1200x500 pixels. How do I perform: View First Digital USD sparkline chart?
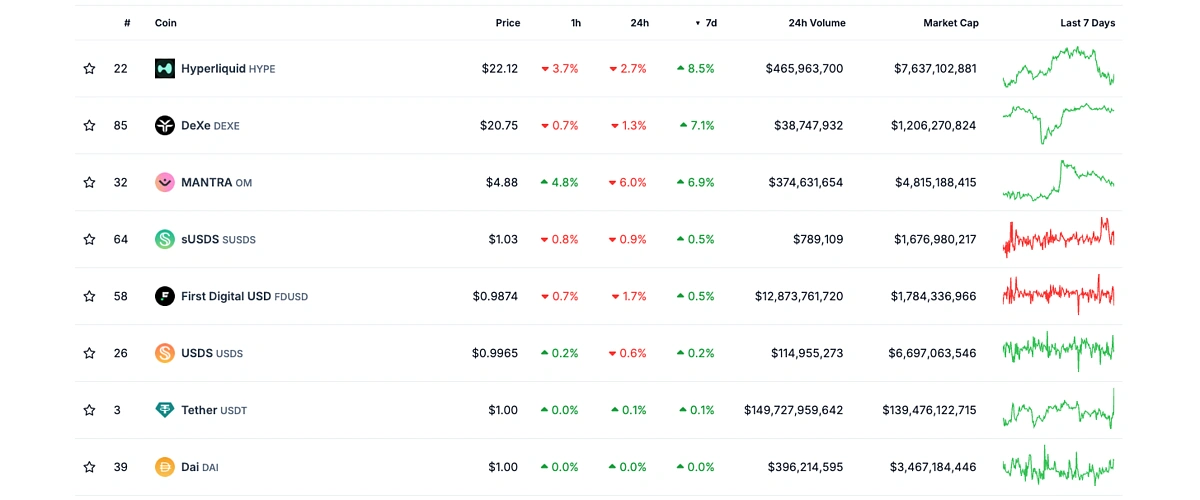click(1058, 294)
